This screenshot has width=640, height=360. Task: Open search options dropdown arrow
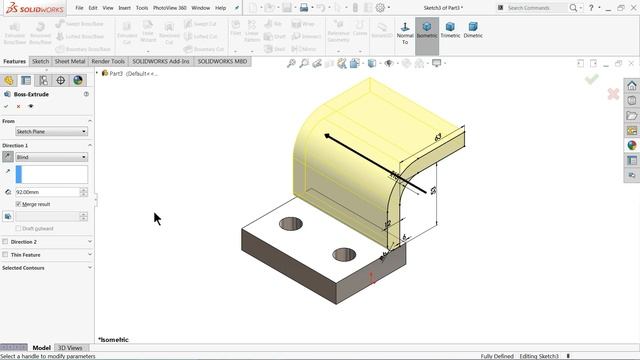[580, 8]
